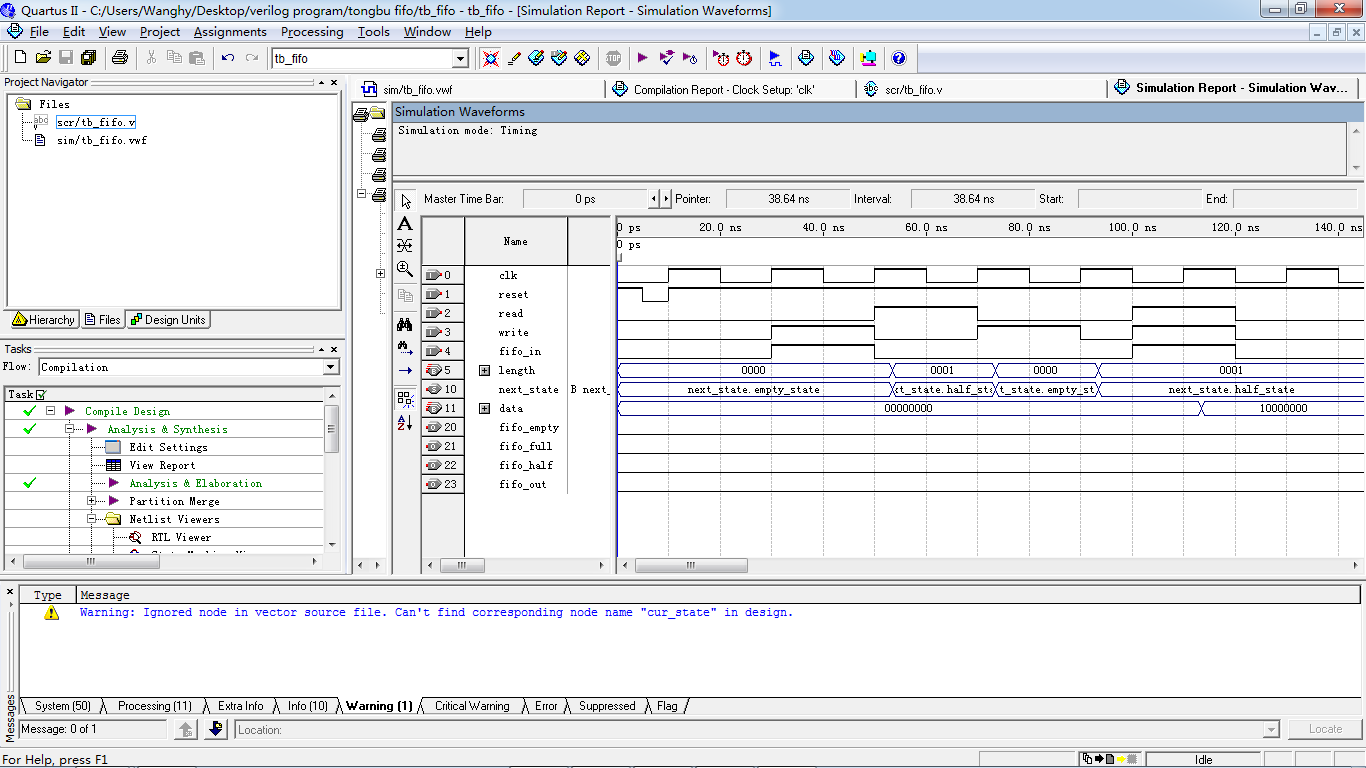
Task: Toggle the Task column header checkbox
Action: click(x=41, y=395)
